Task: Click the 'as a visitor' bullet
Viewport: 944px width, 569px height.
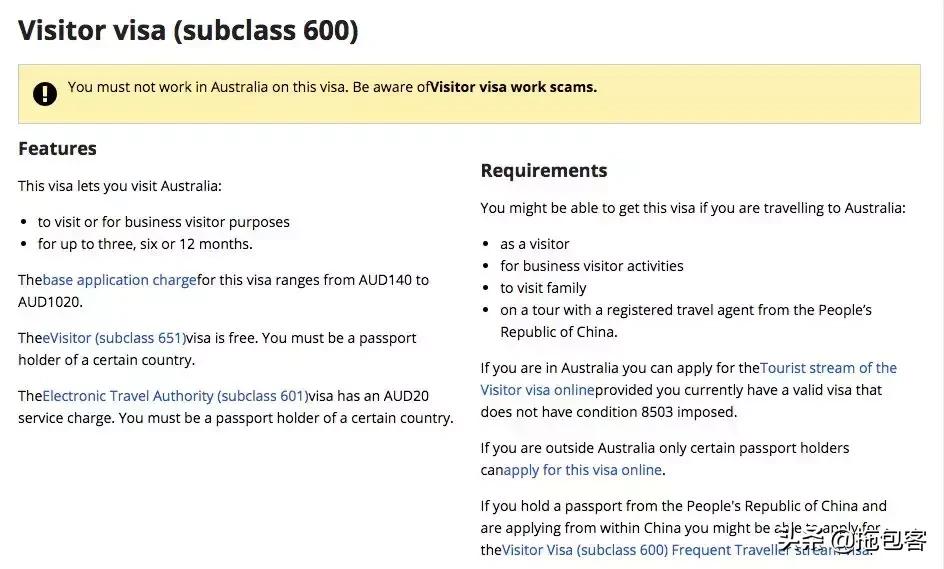Action: coord(534,244)
